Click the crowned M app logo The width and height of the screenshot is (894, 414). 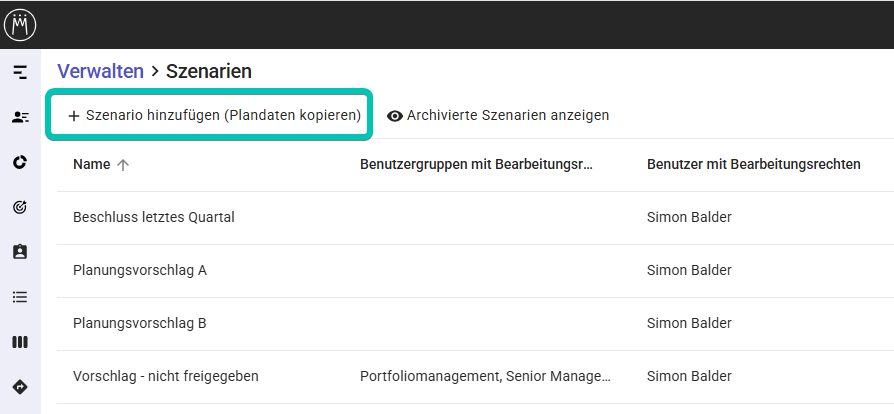(x=20, y=25)
